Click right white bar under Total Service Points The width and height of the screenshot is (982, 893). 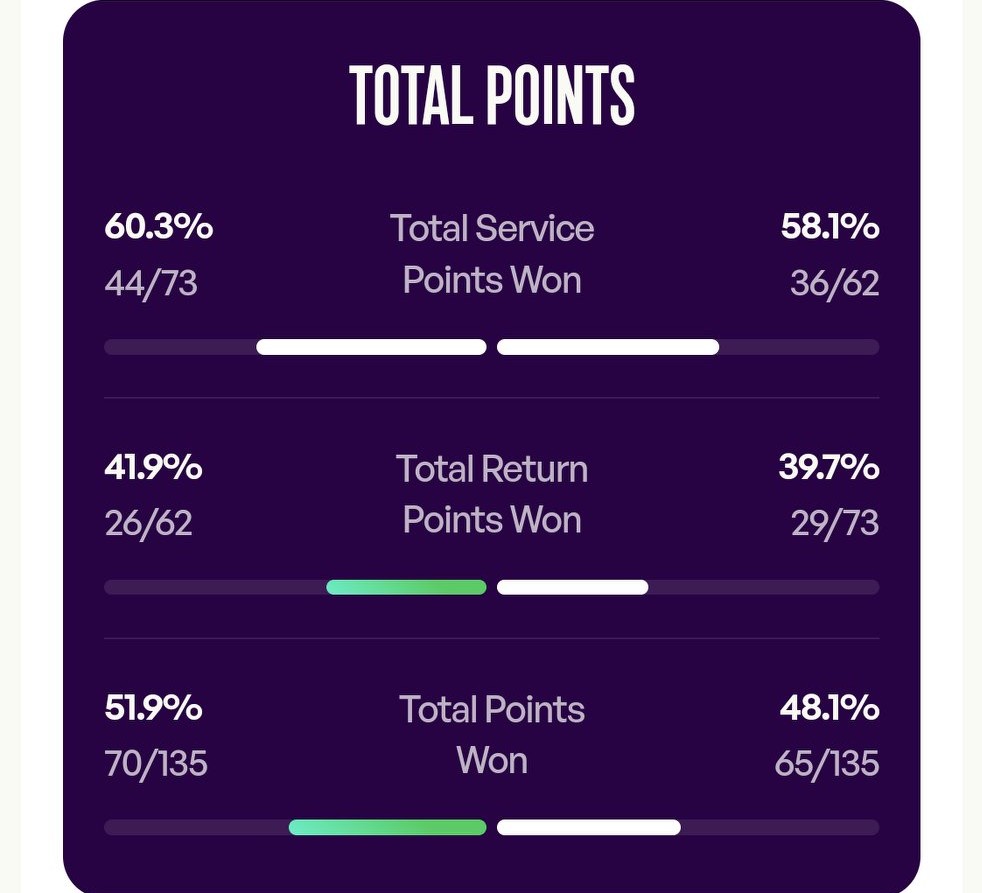pyautogui.click(x=608, y=347)
